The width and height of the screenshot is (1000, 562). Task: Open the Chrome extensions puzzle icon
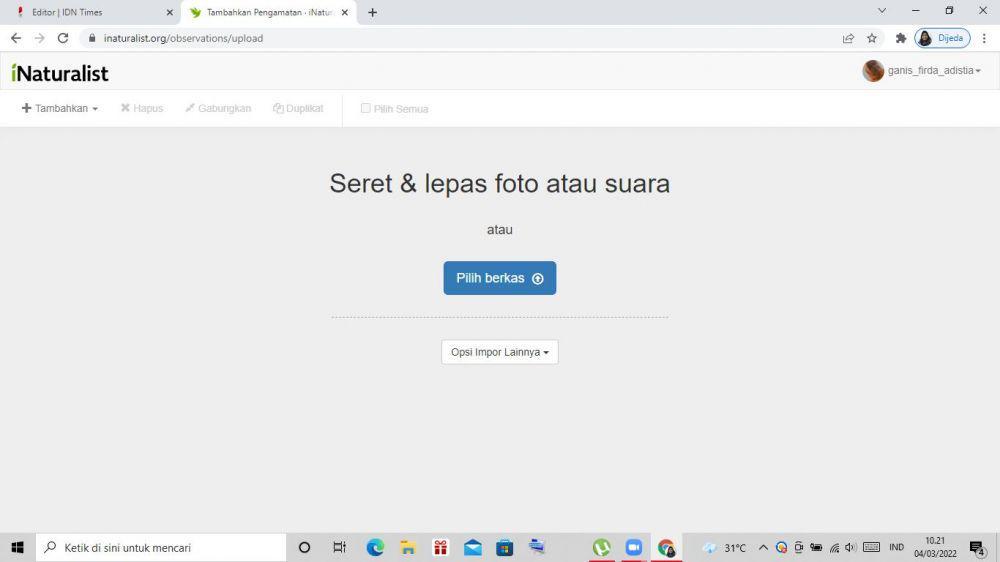tap(901, 38)
